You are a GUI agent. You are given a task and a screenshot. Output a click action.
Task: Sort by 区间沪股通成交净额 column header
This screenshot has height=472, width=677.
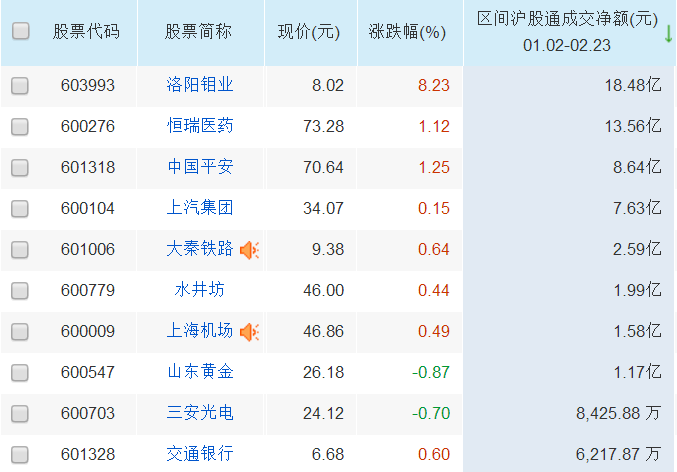click(567, 32)
